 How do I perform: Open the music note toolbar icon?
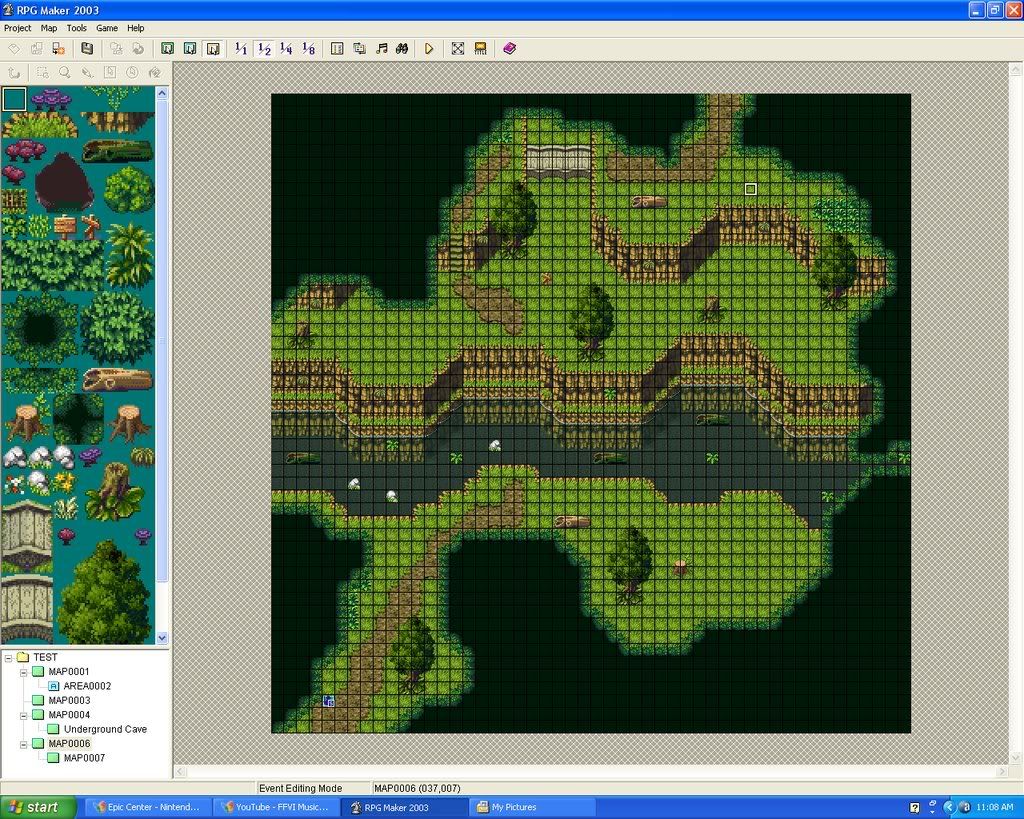tap(381, 48)
